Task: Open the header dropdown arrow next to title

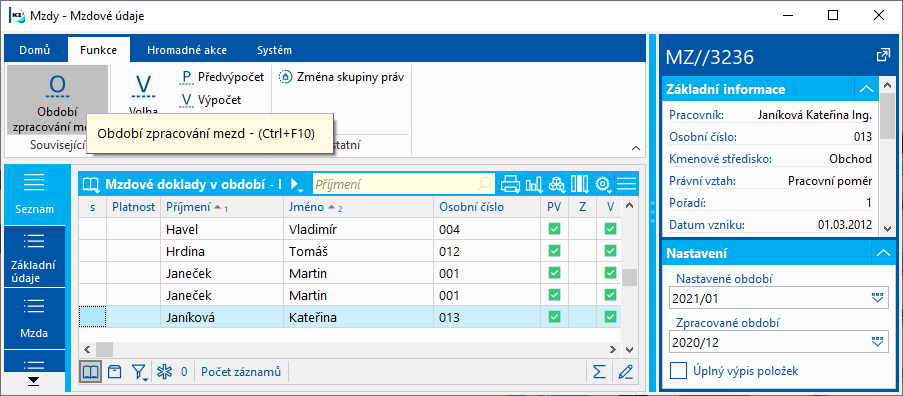Action: coord(297,184)
